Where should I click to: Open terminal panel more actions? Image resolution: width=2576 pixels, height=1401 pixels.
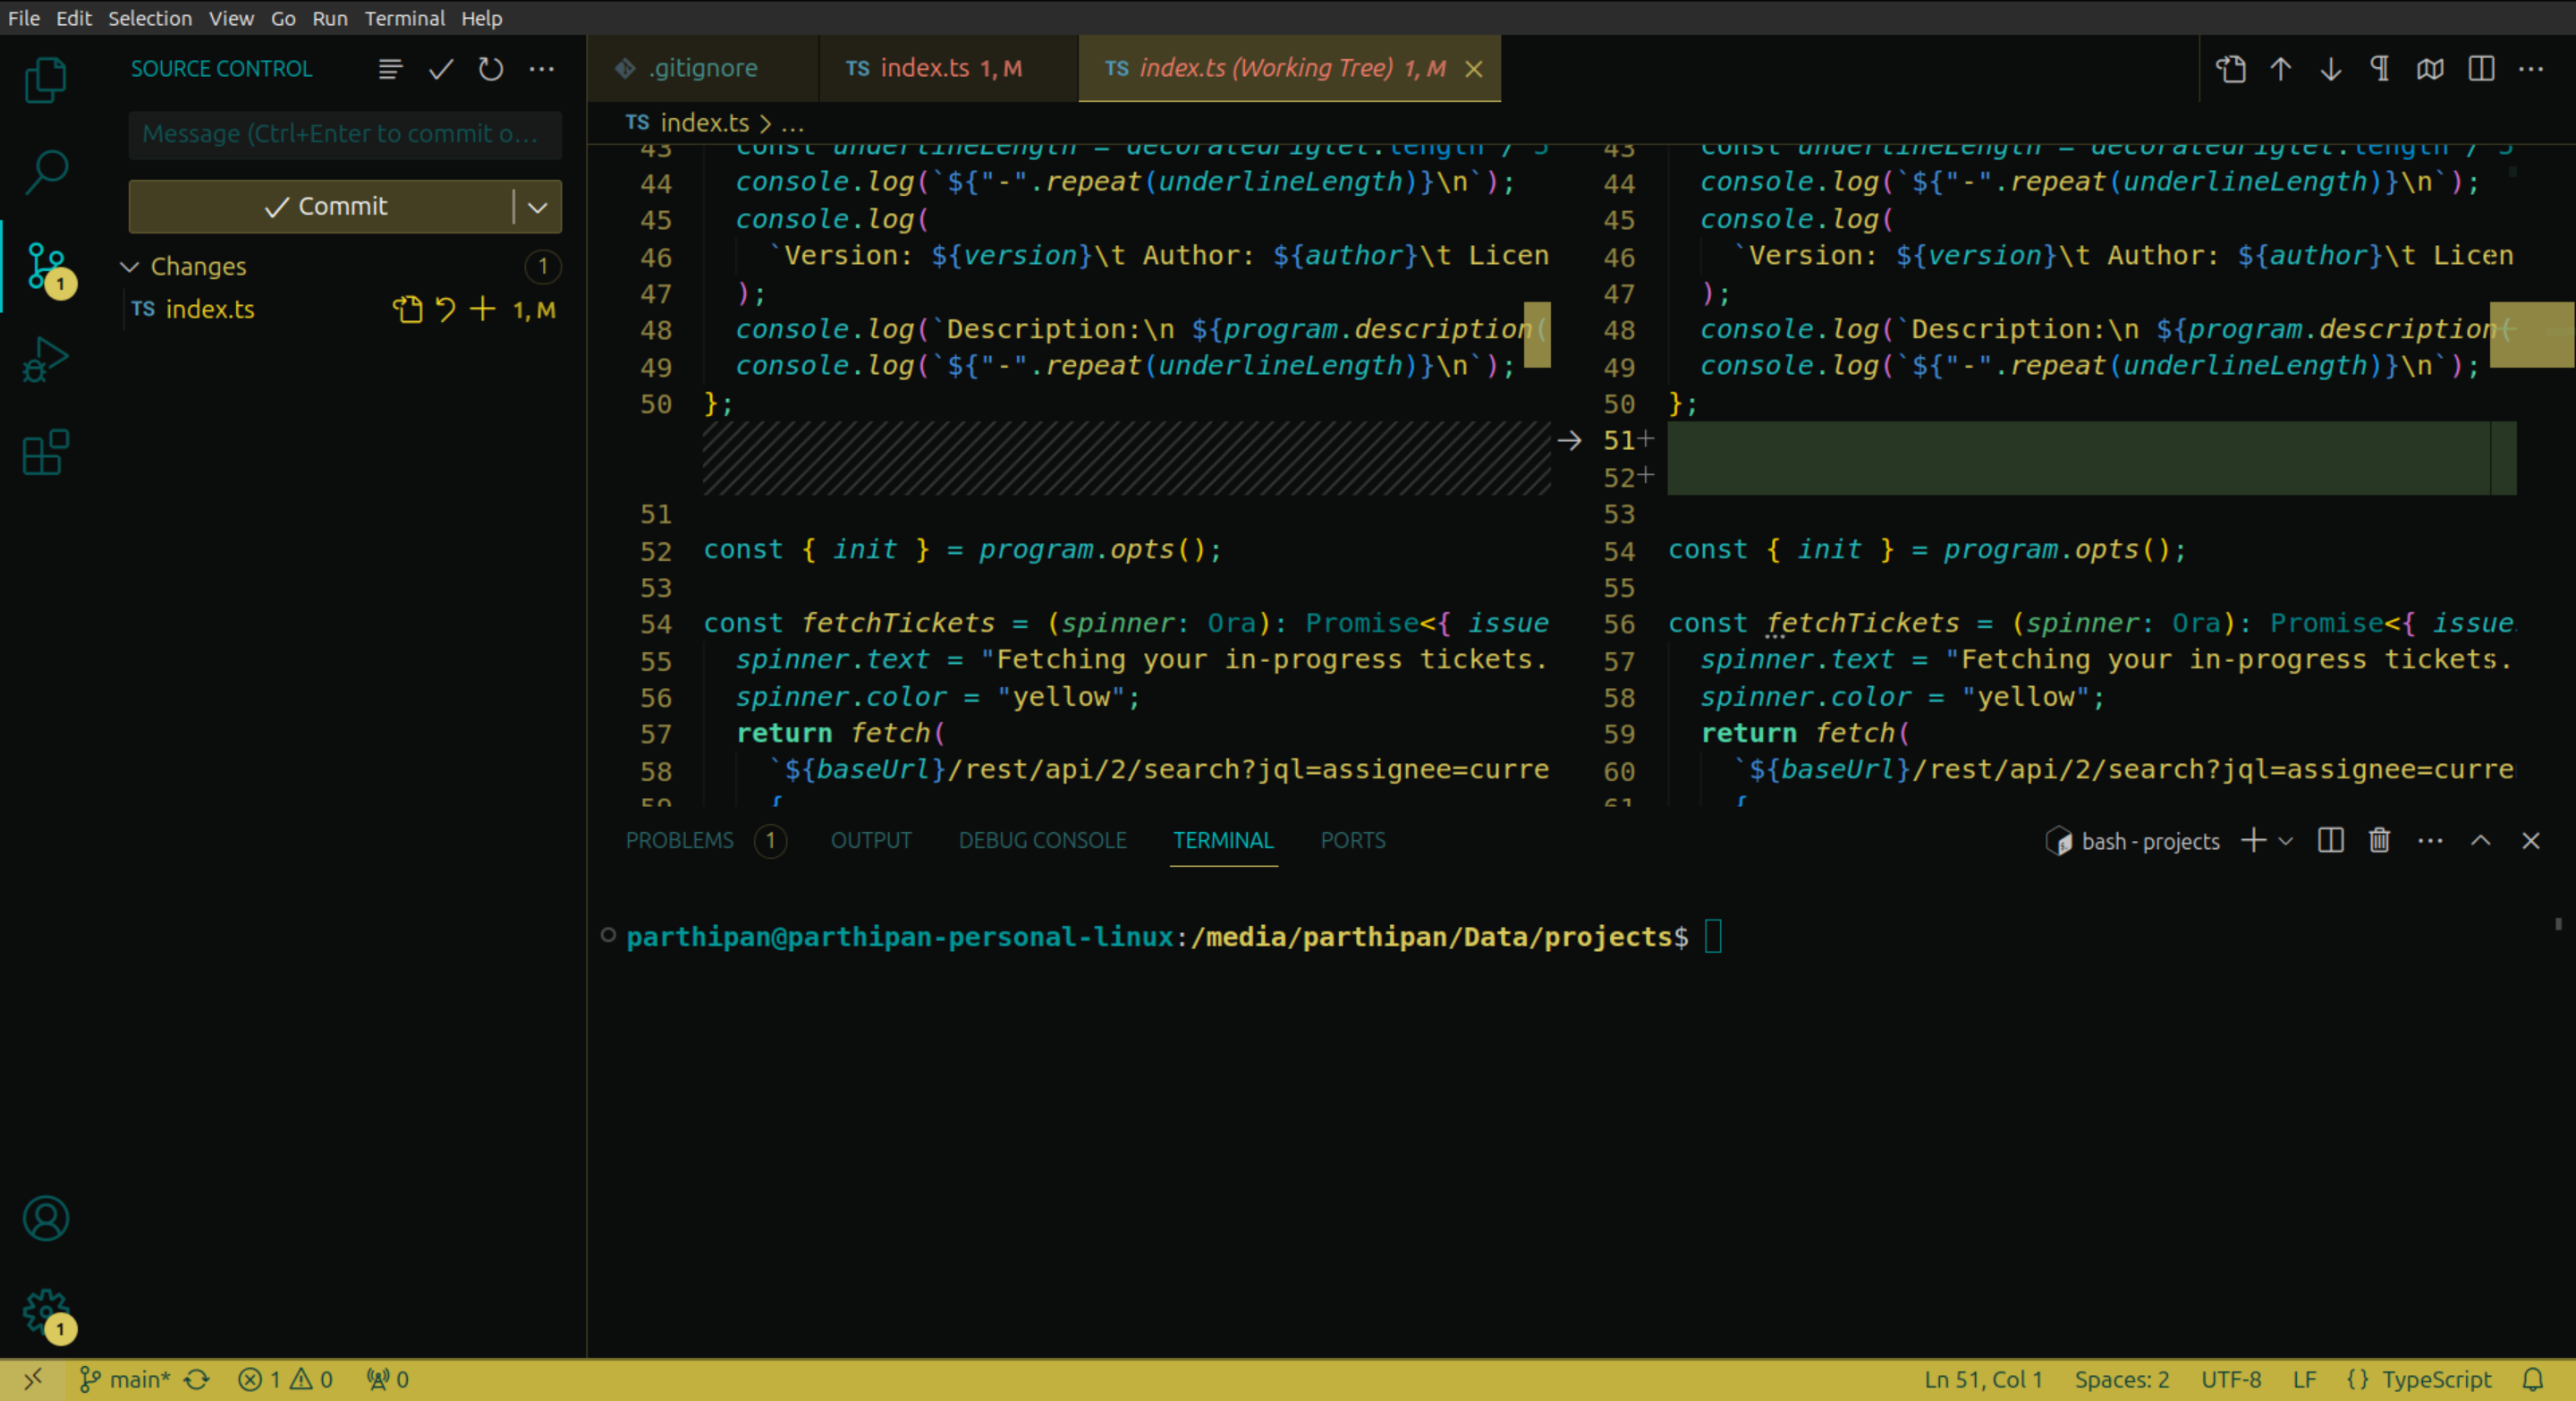tap(2431, 841)
